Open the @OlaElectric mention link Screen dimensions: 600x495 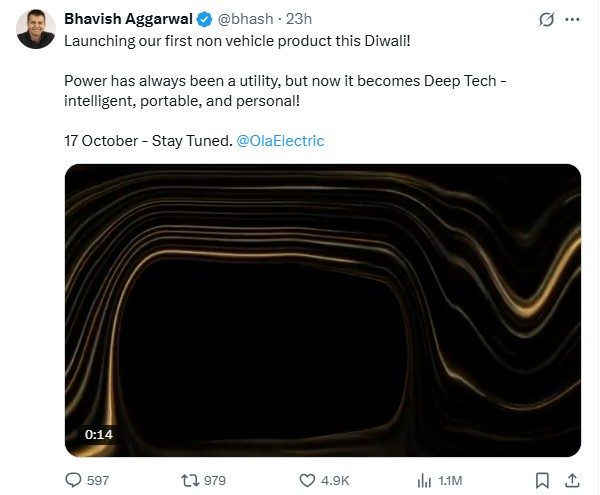click(280, 141)
